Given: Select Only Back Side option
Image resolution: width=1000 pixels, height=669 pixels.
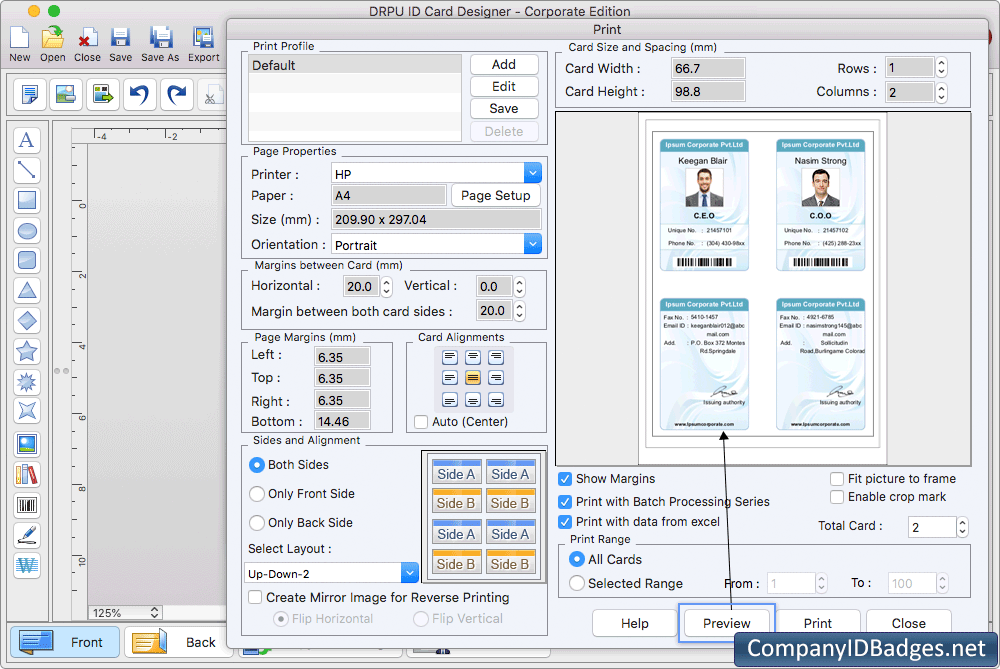Looking at the screenshot, I should point(256,523).
